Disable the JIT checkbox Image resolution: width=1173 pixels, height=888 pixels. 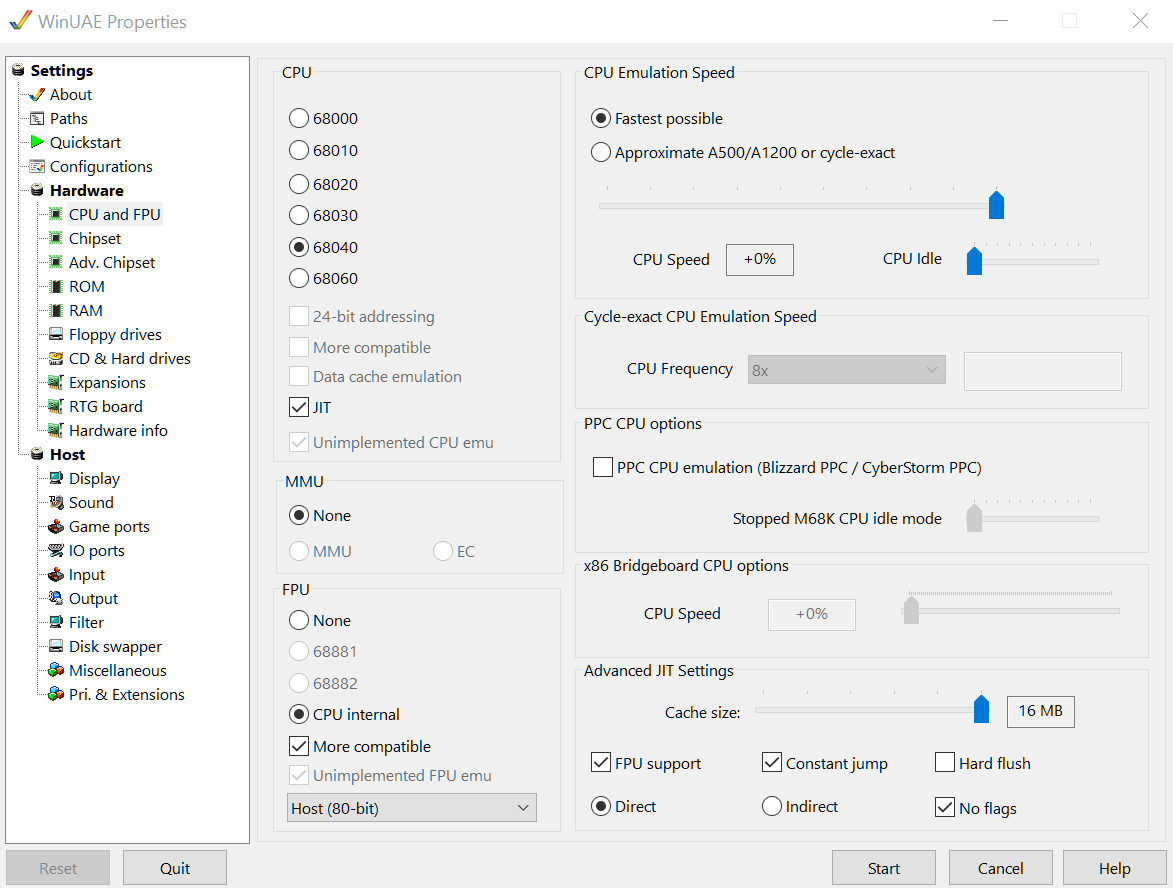298,408
